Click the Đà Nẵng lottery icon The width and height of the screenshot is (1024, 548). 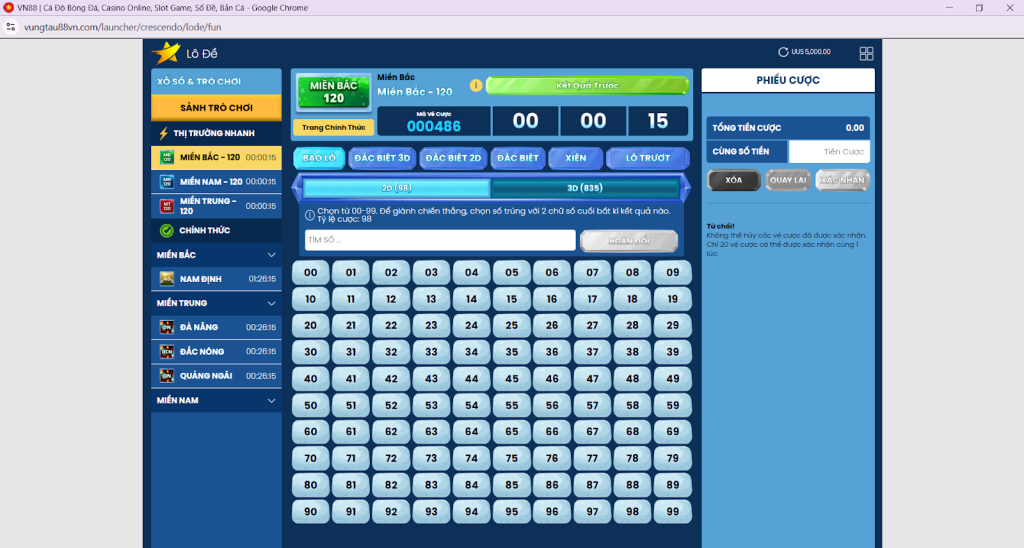167,327
